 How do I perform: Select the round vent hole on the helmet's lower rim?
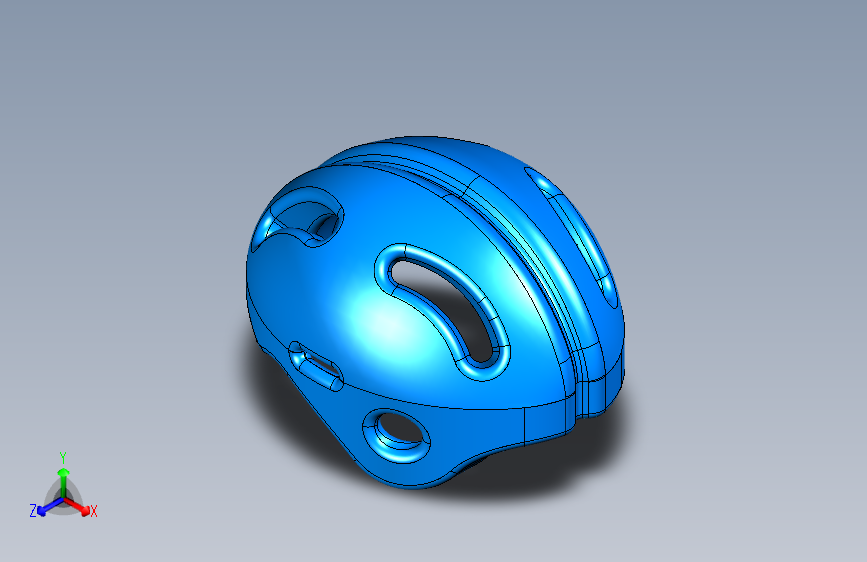396,435
